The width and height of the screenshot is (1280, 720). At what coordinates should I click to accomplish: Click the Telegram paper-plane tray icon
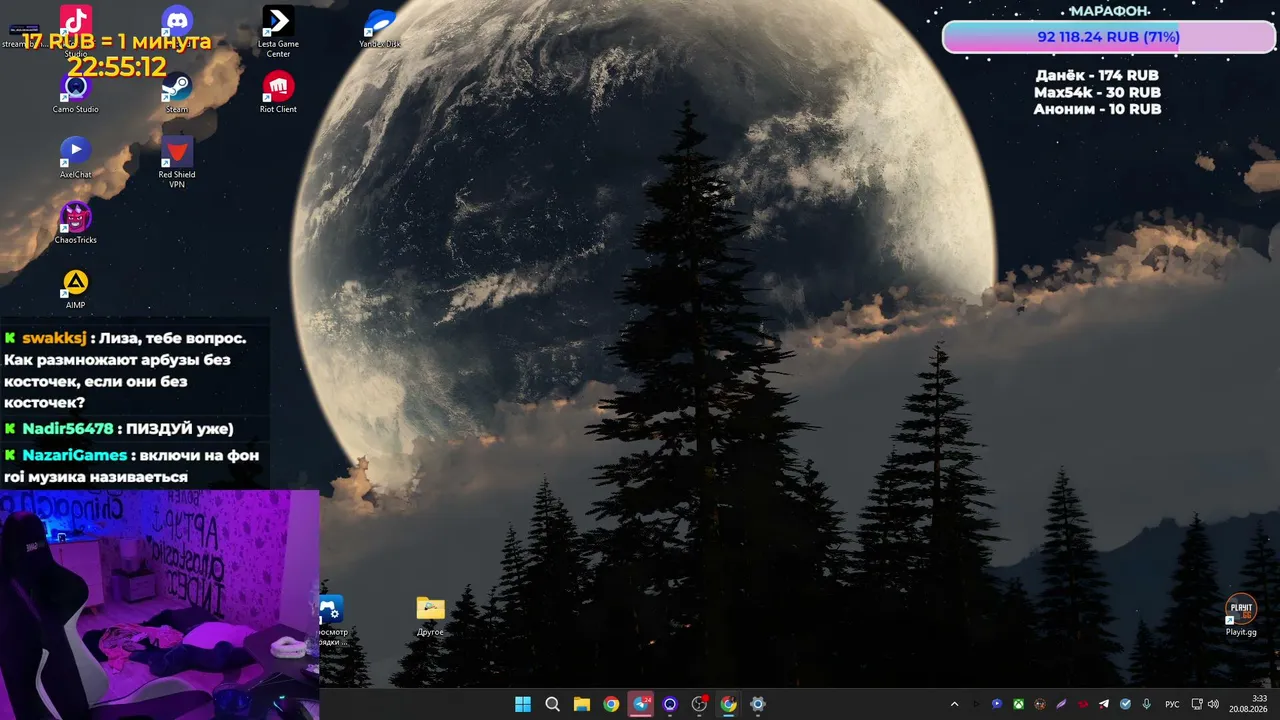coord(1104,704)
